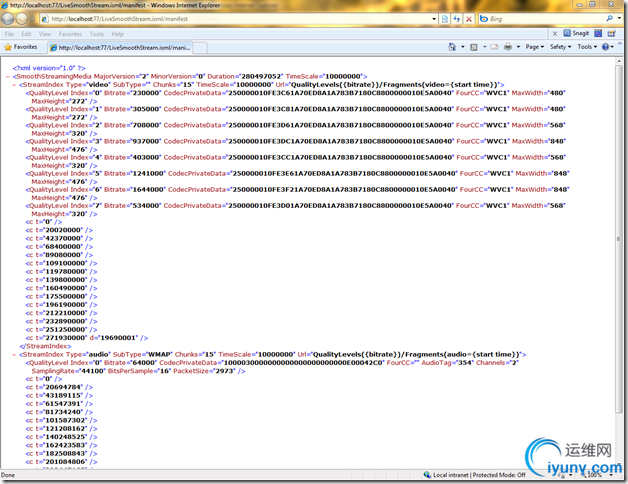Click the c t="175500000" line
Screen dimensions: 628x484
(x=61, y=296)
